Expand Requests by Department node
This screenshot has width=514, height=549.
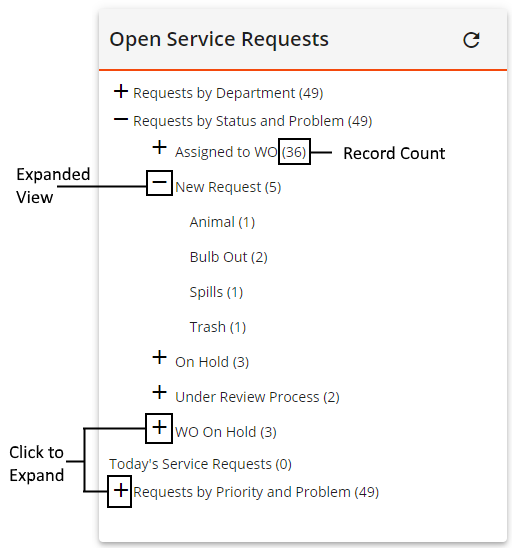point(121,91)
